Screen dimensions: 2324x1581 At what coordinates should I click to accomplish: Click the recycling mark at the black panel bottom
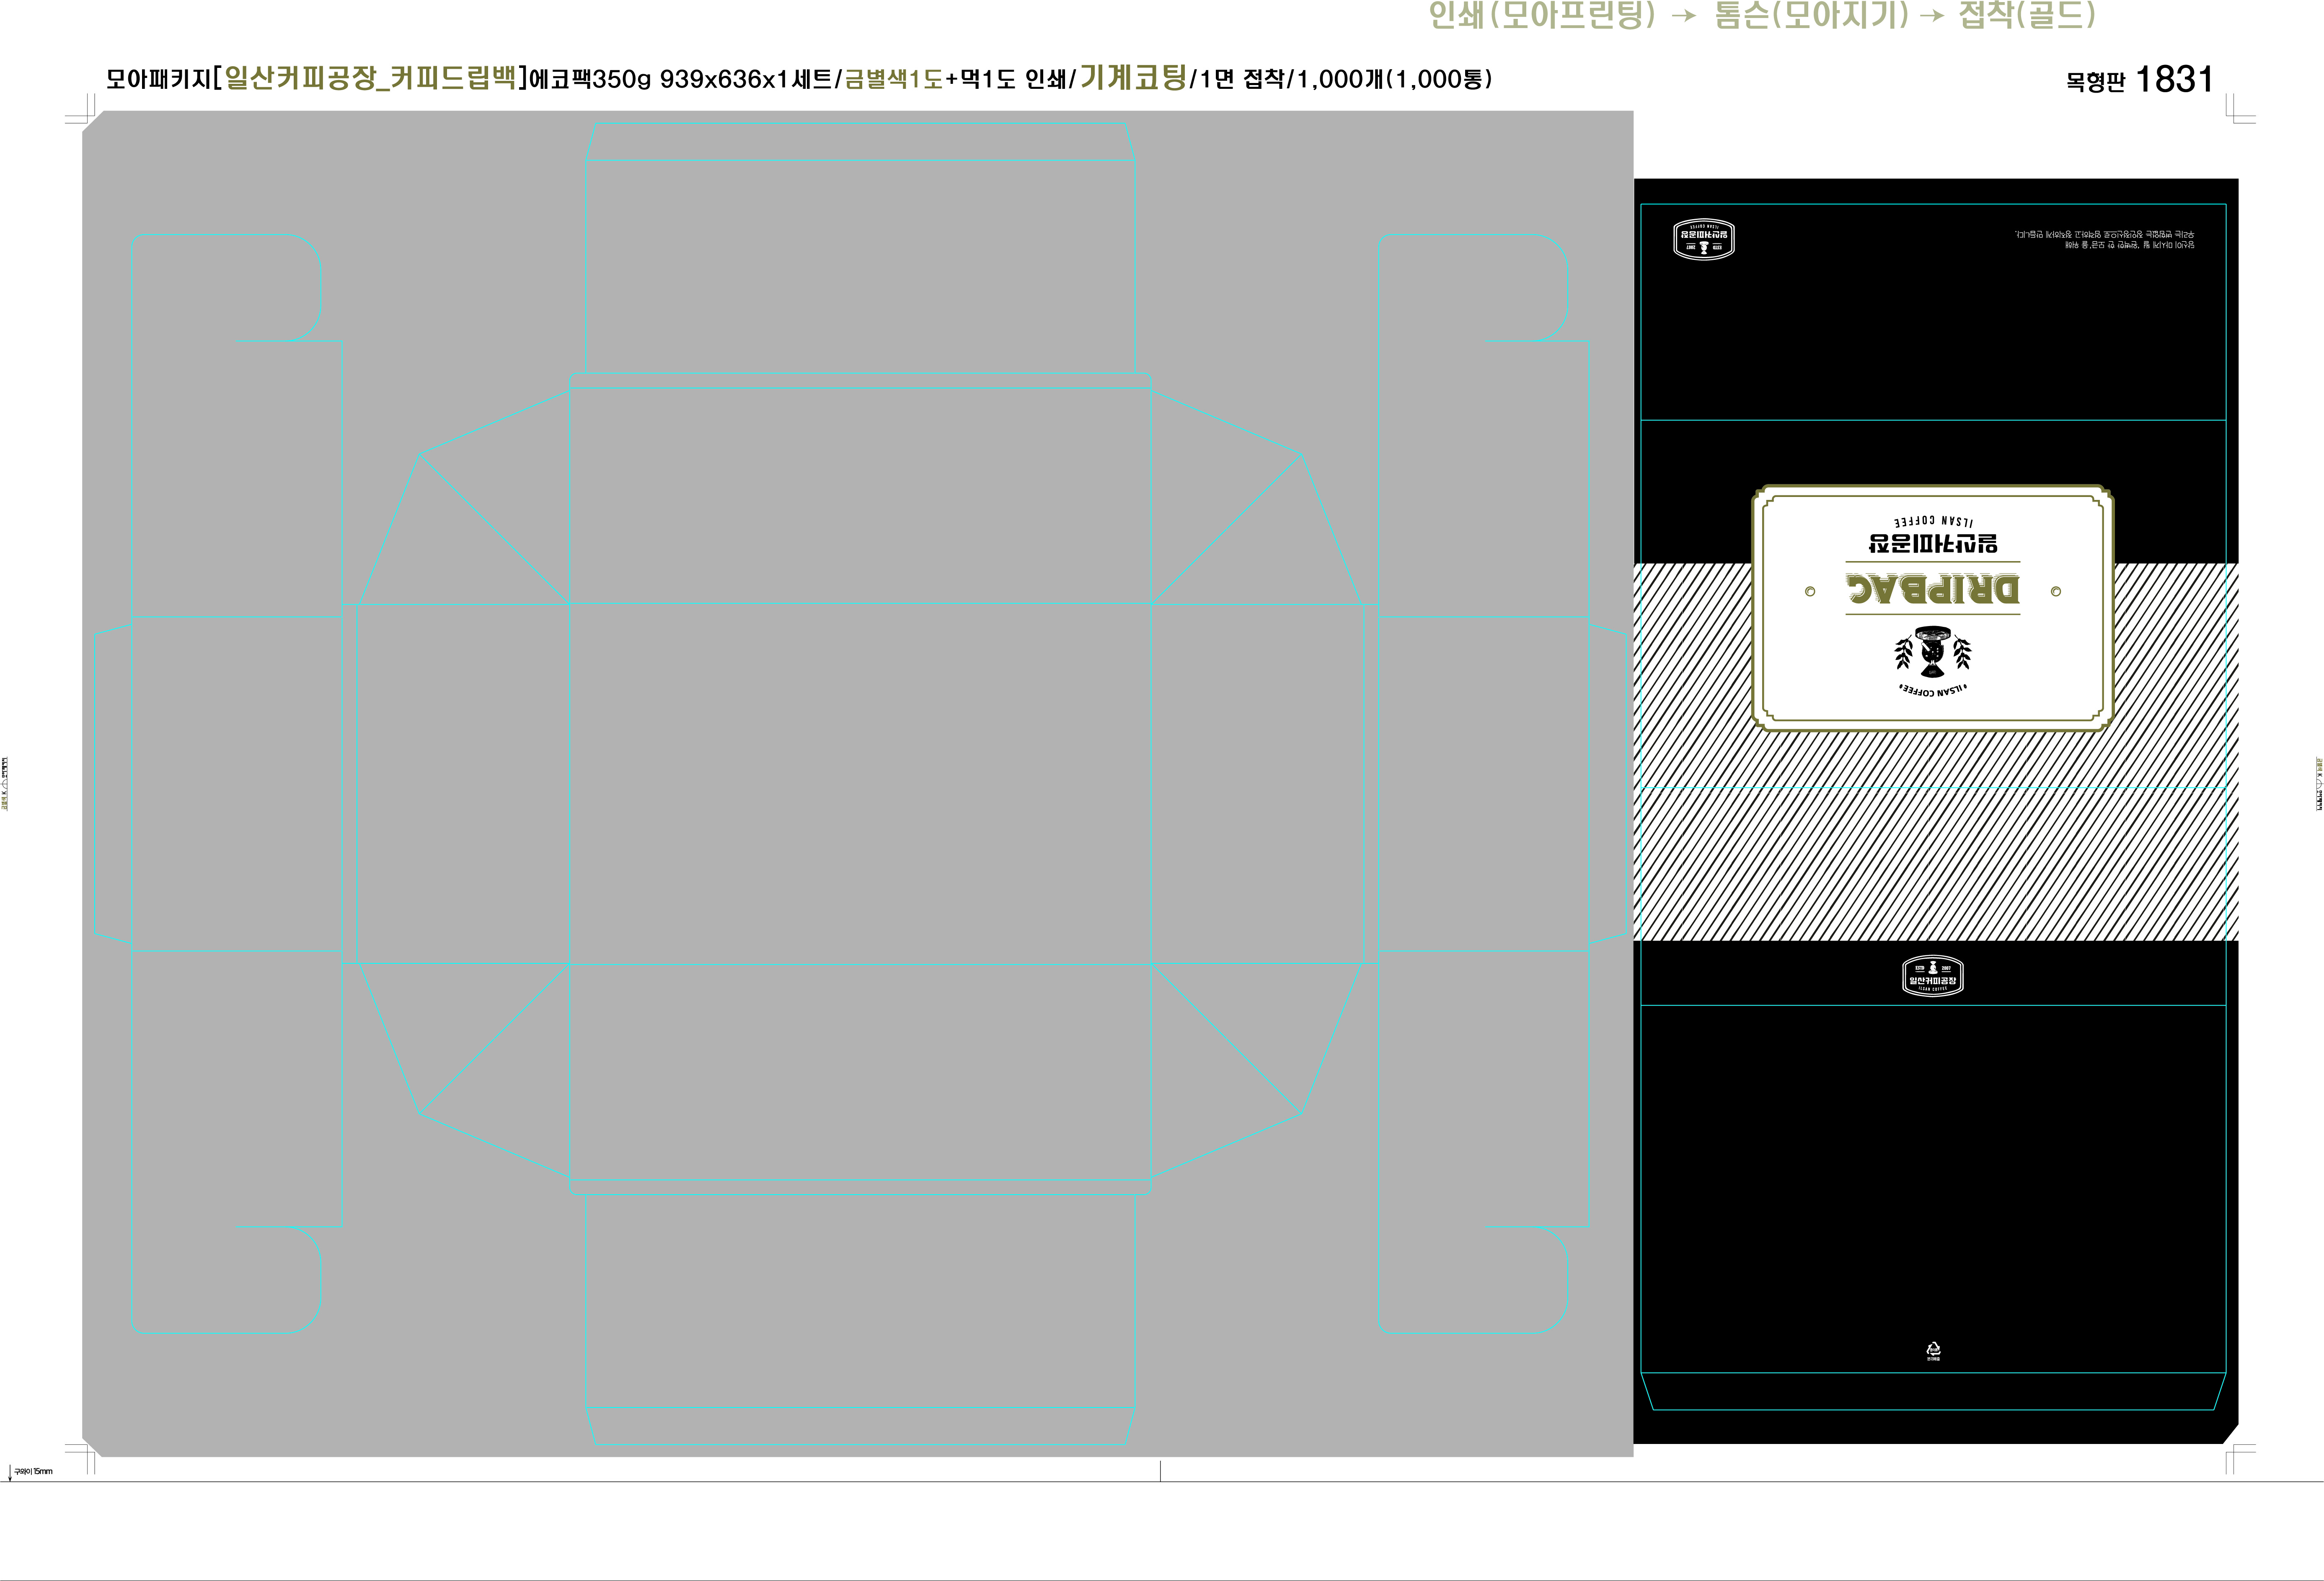click(x=1933, y=1351)
